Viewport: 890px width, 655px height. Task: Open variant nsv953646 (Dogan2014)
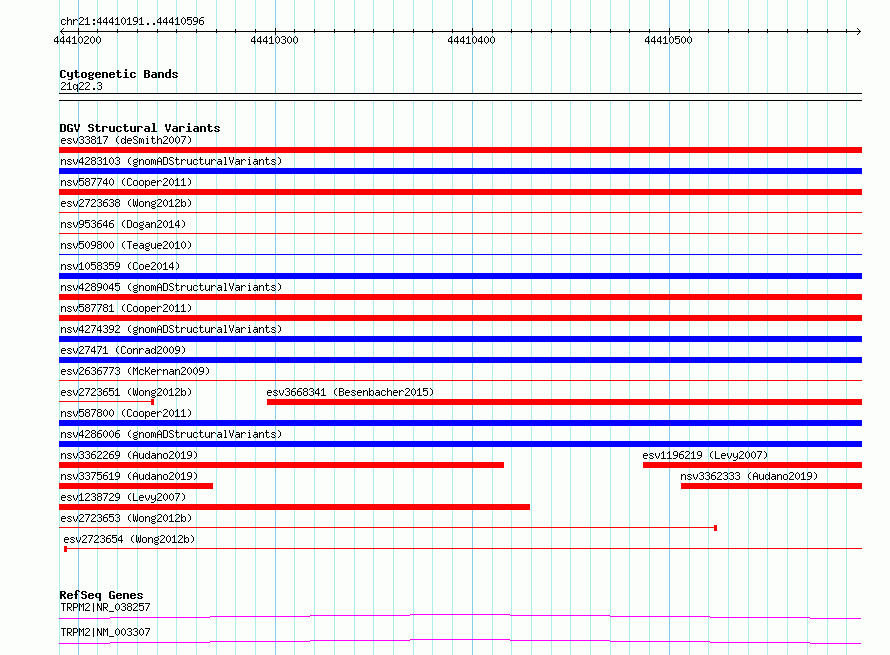pos(123,224)
